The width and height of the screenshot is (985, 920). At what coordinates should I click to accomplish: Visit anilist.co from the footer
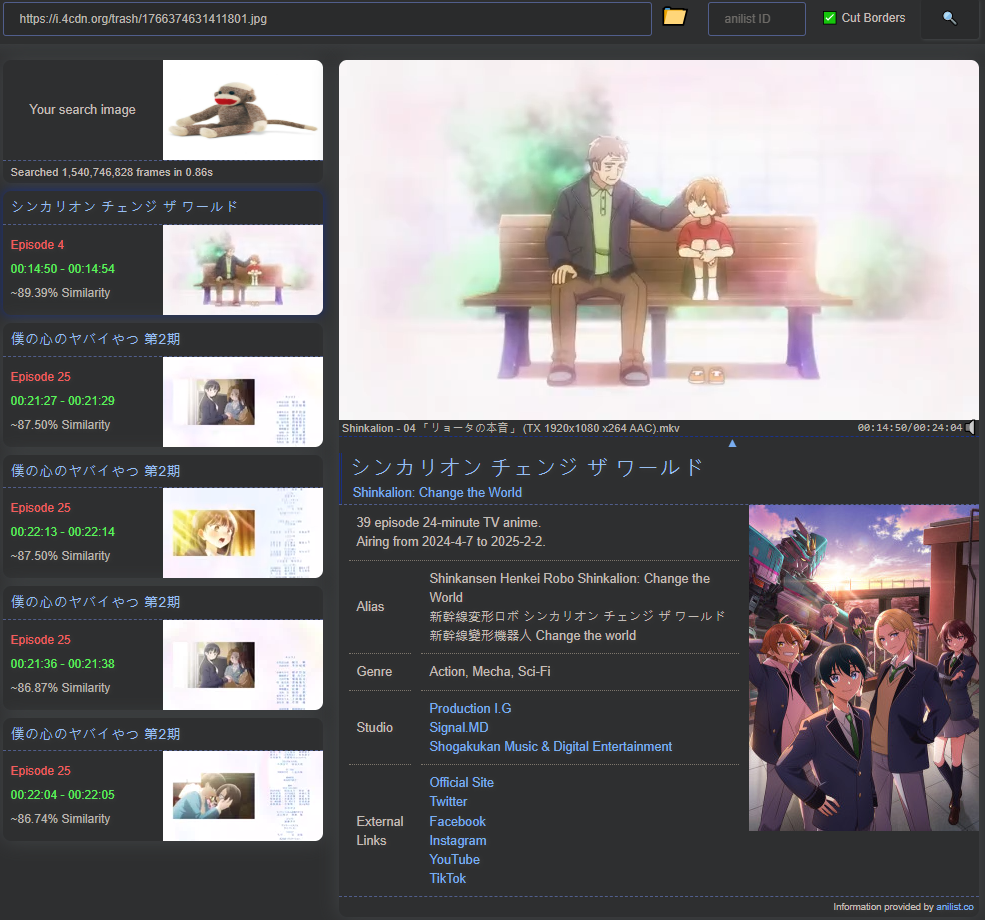(x=955, y=907)
